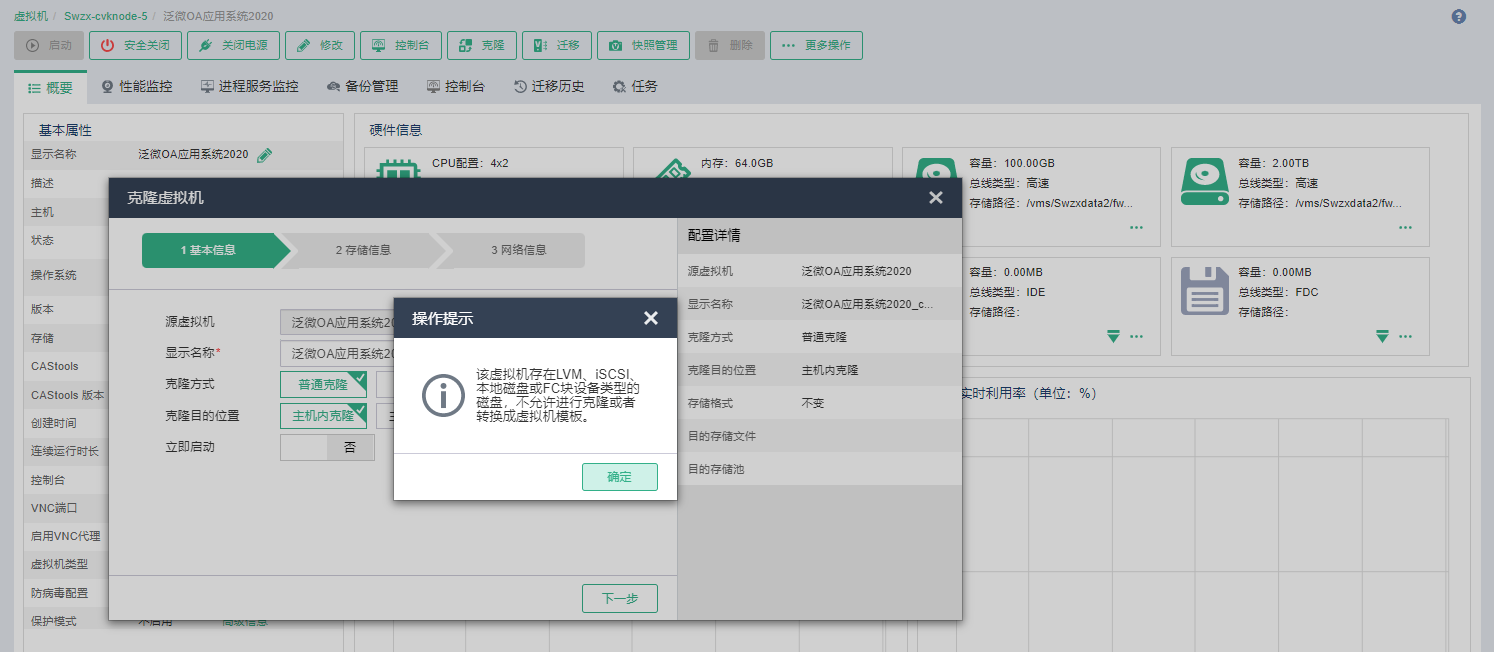Click the 连续运行时长 row label
The image size is (1494, 652).
65,451
